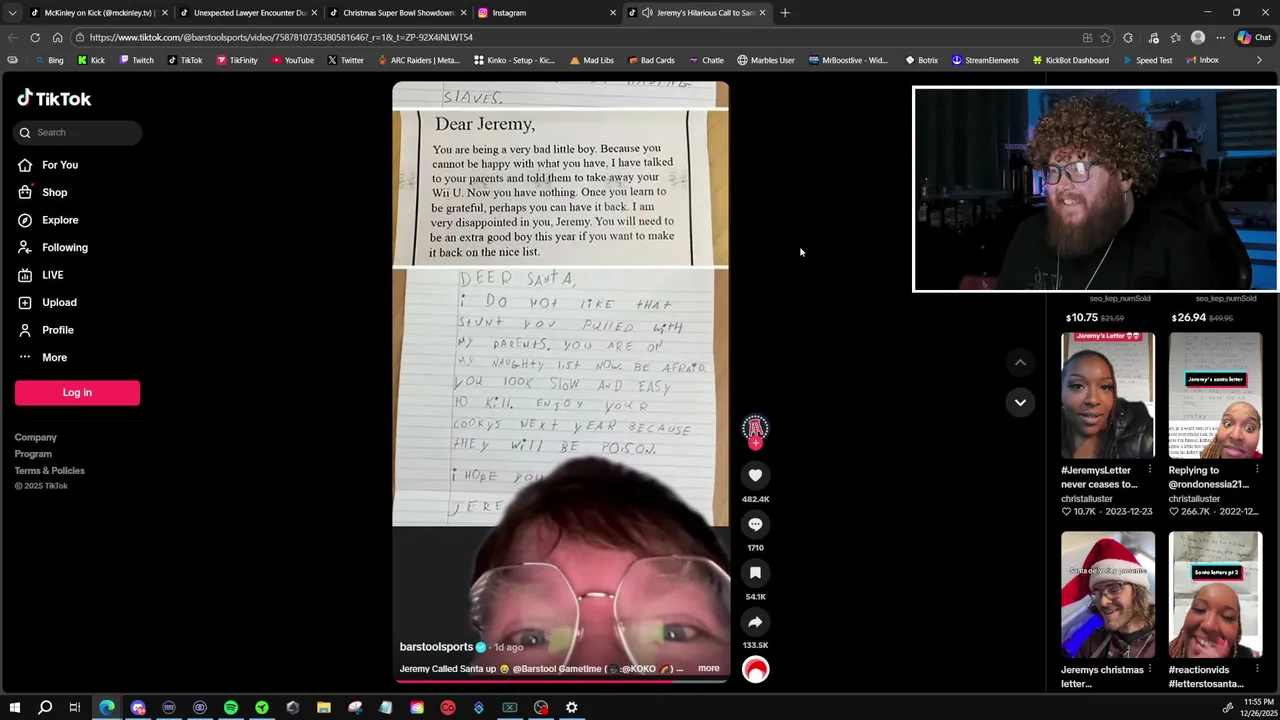This screenshot has height=720, width=1280.
Task: Open the KickBot Dashboard bookmark
Action: coord(1070,60)
